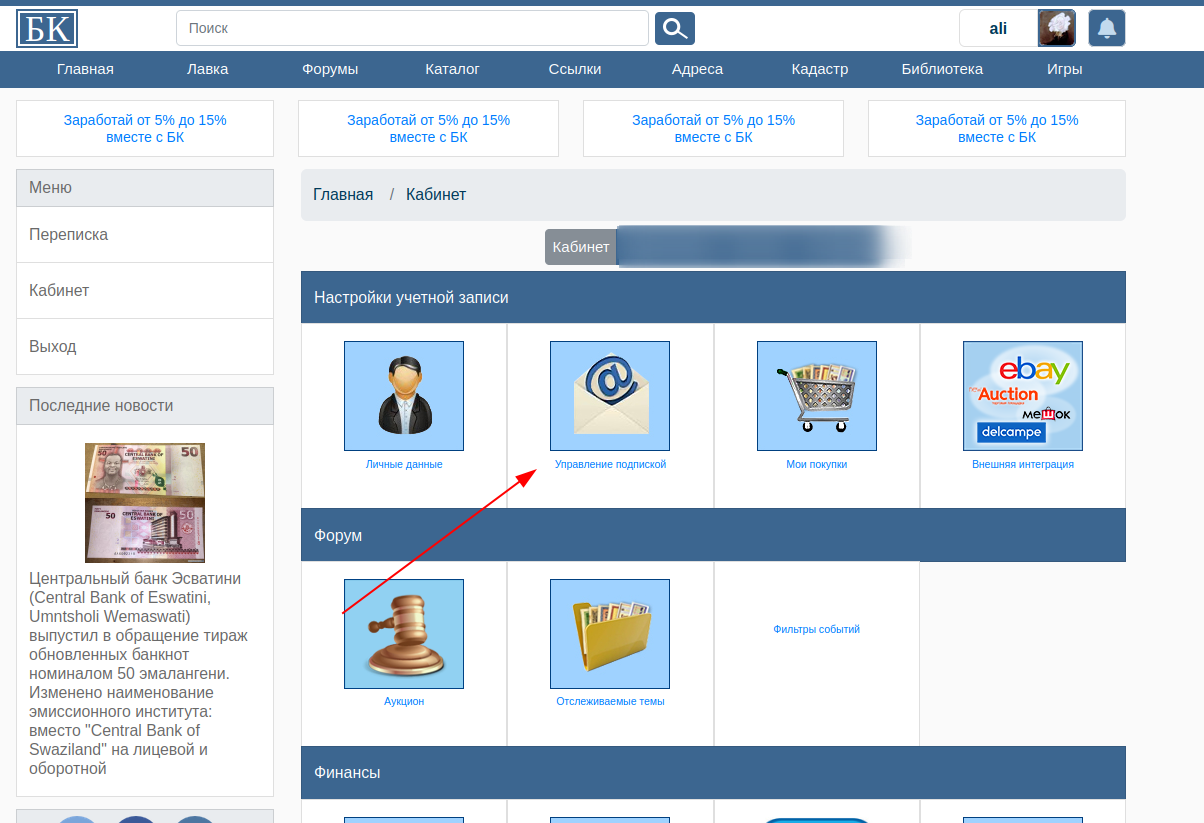Click the Аукцион gavel icon
This screenshot has width=1204, height=823.
pos(403,634)
